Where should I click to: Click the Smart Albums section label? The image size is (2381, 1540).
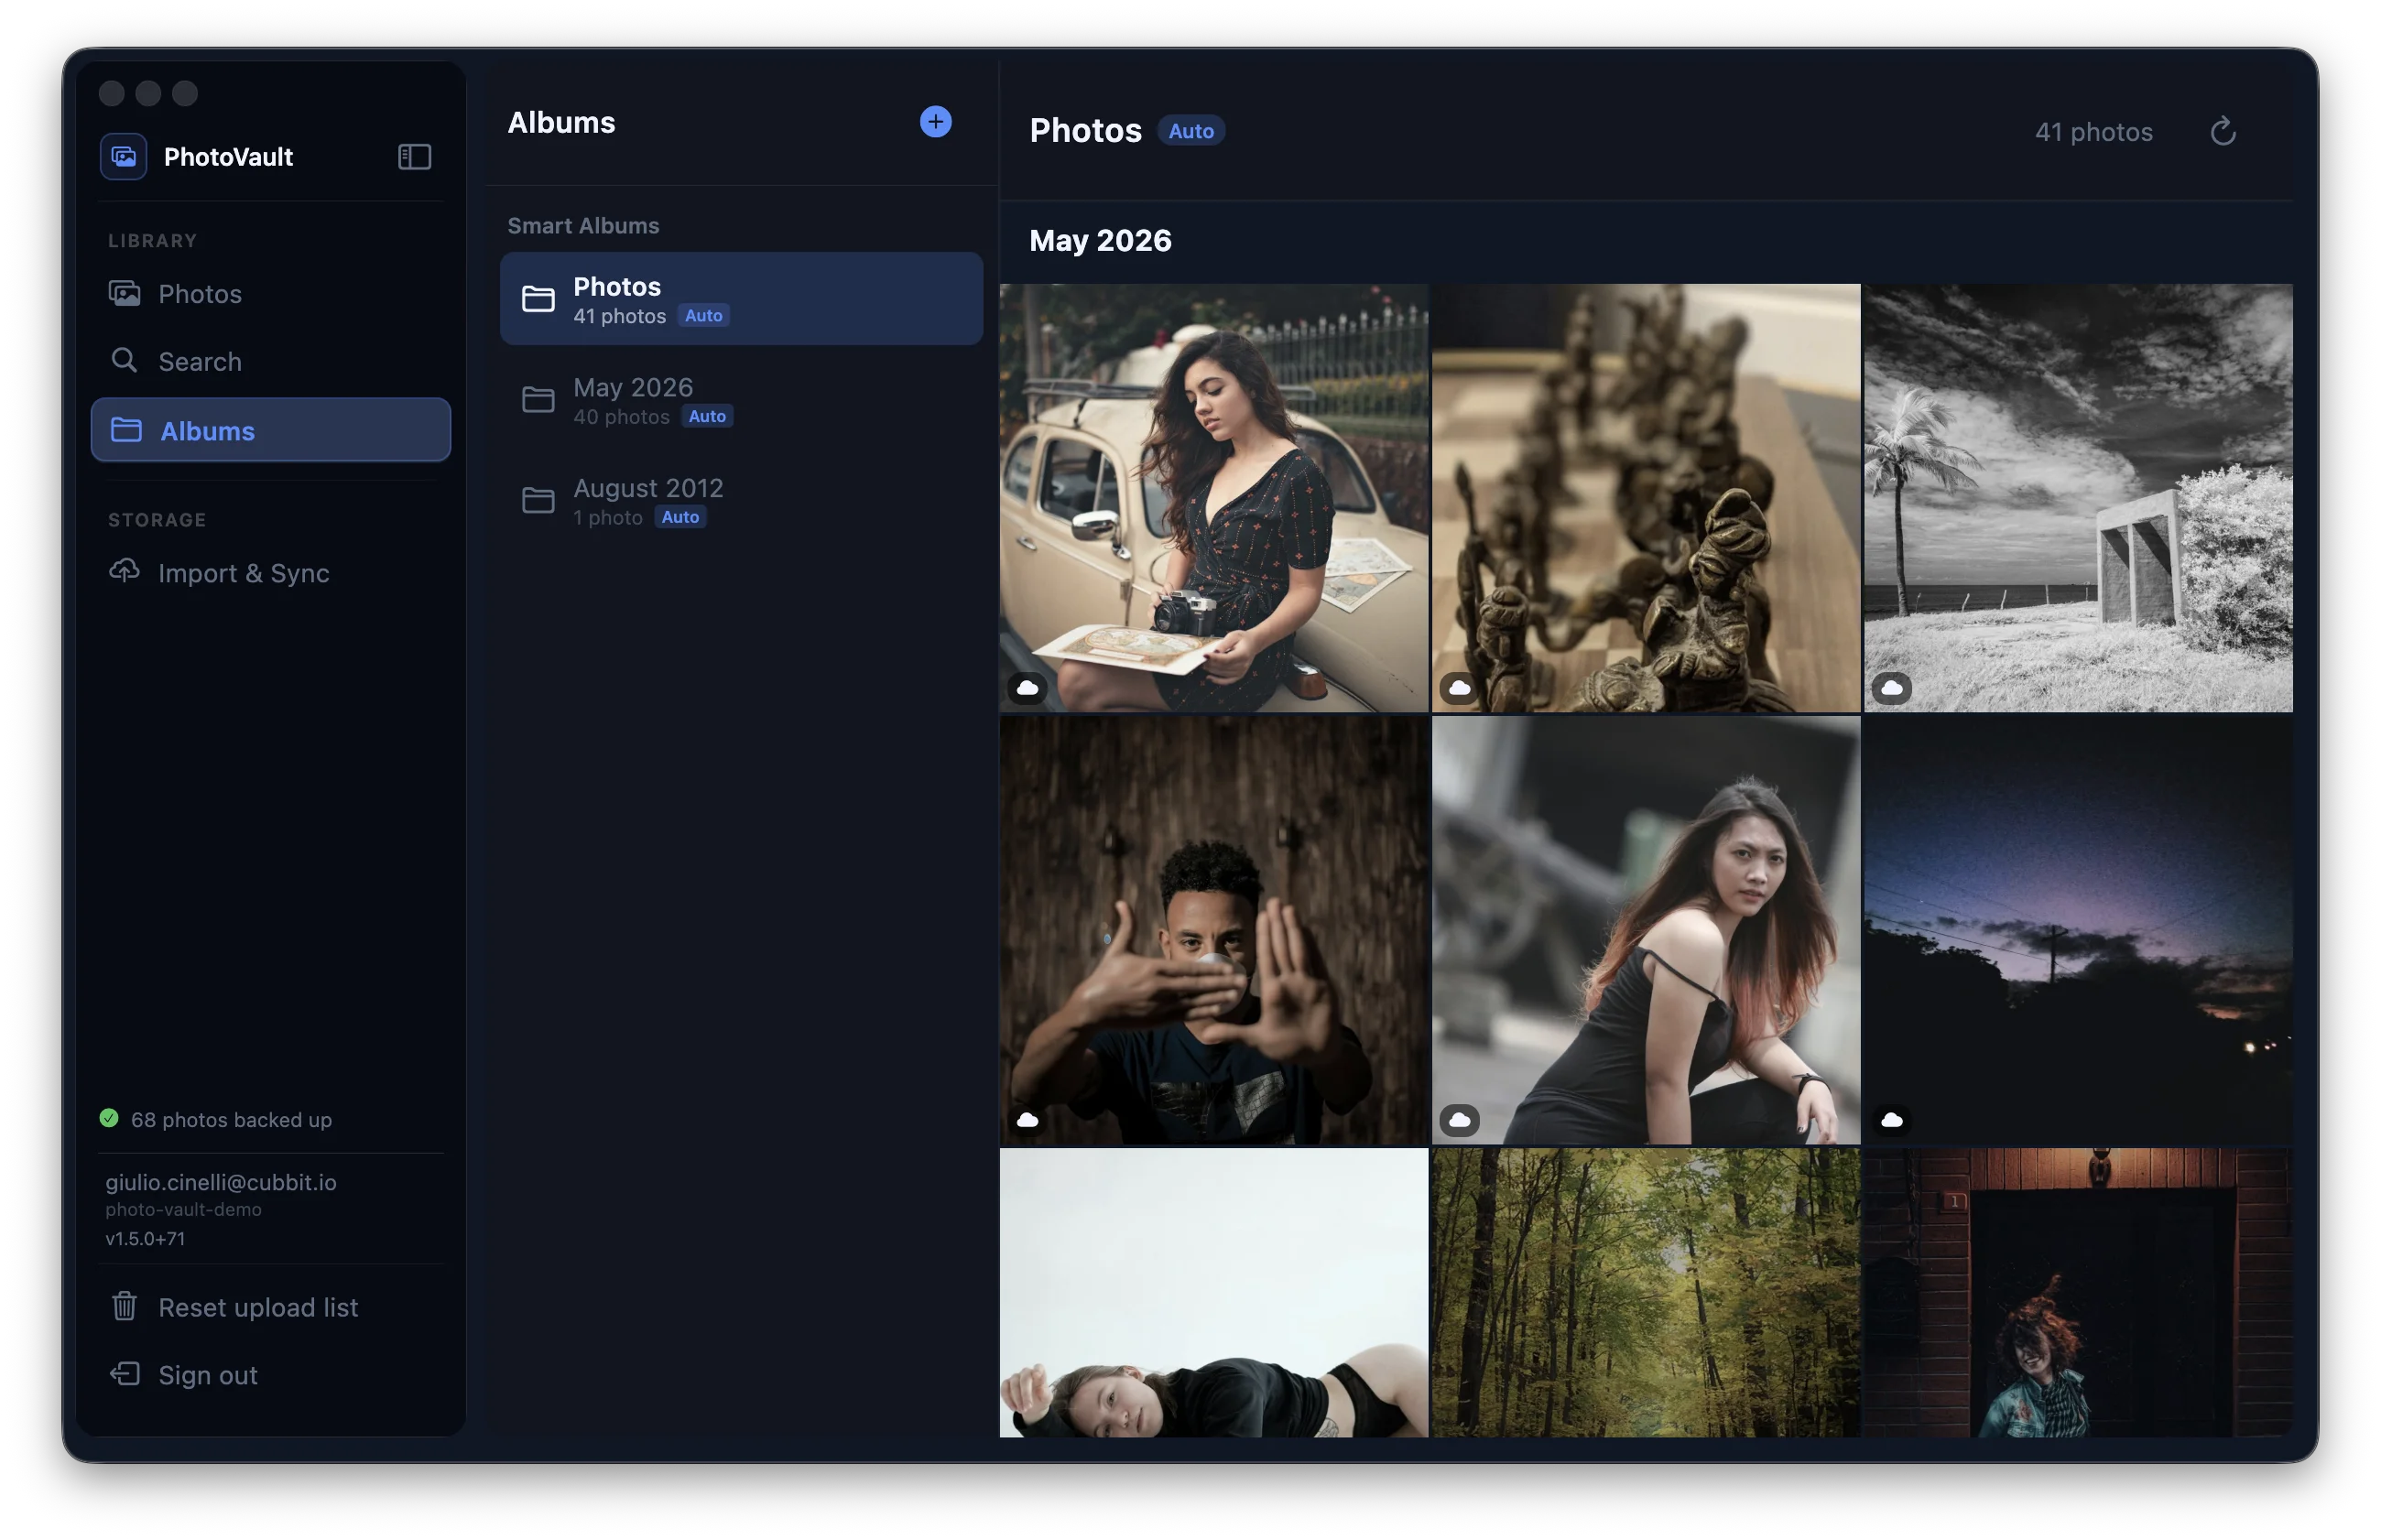tap(583, 226)
